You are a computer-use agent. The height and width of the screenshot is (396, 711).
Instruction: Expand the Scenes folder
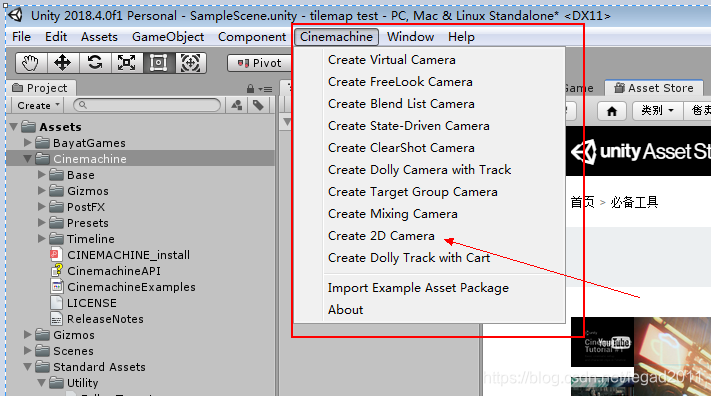(27, 351)
